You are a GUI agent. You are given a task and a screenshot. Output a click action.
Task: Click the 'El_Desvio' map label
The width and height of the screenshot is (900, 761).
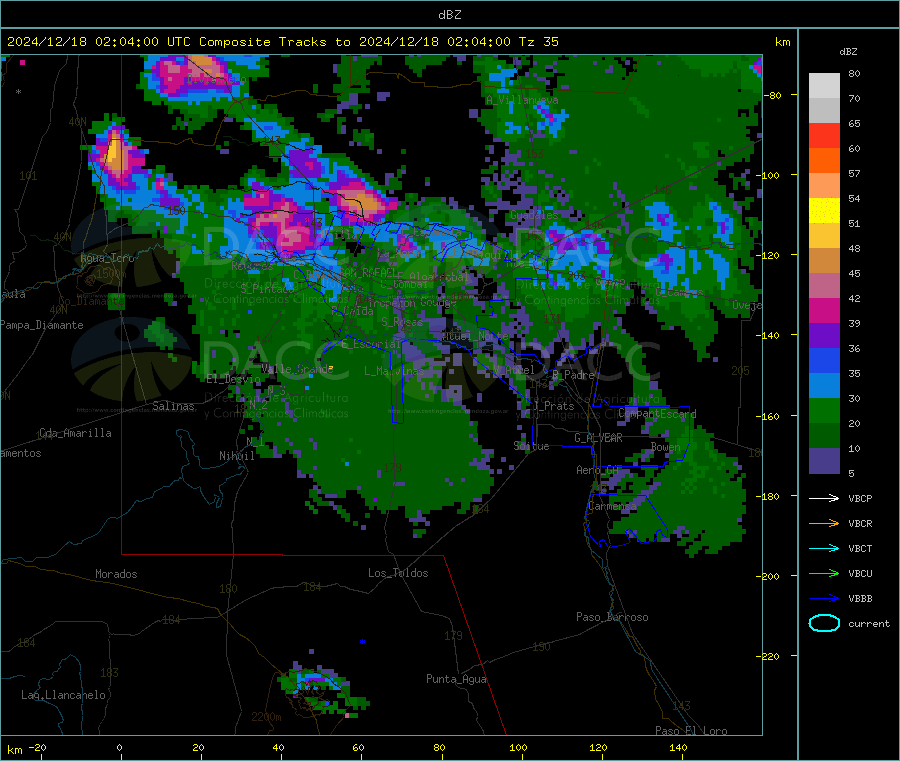233,379
